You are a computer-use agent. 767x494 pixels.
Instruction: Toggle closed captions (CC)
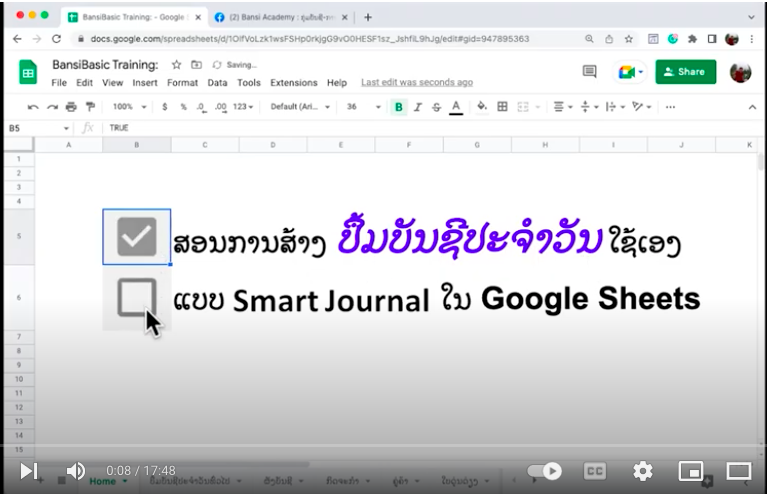pos(595,471)
